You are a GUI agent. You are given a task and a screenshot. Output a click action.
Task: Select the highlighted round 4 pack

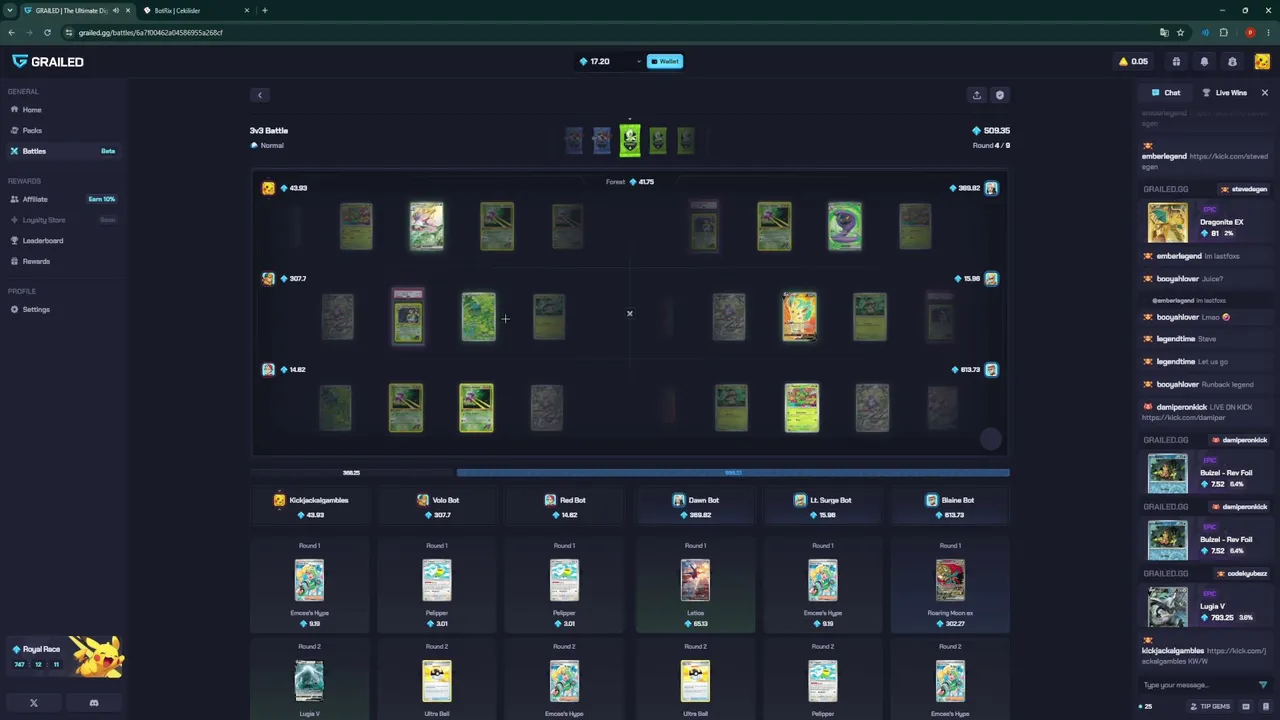[x=630, y=141]
